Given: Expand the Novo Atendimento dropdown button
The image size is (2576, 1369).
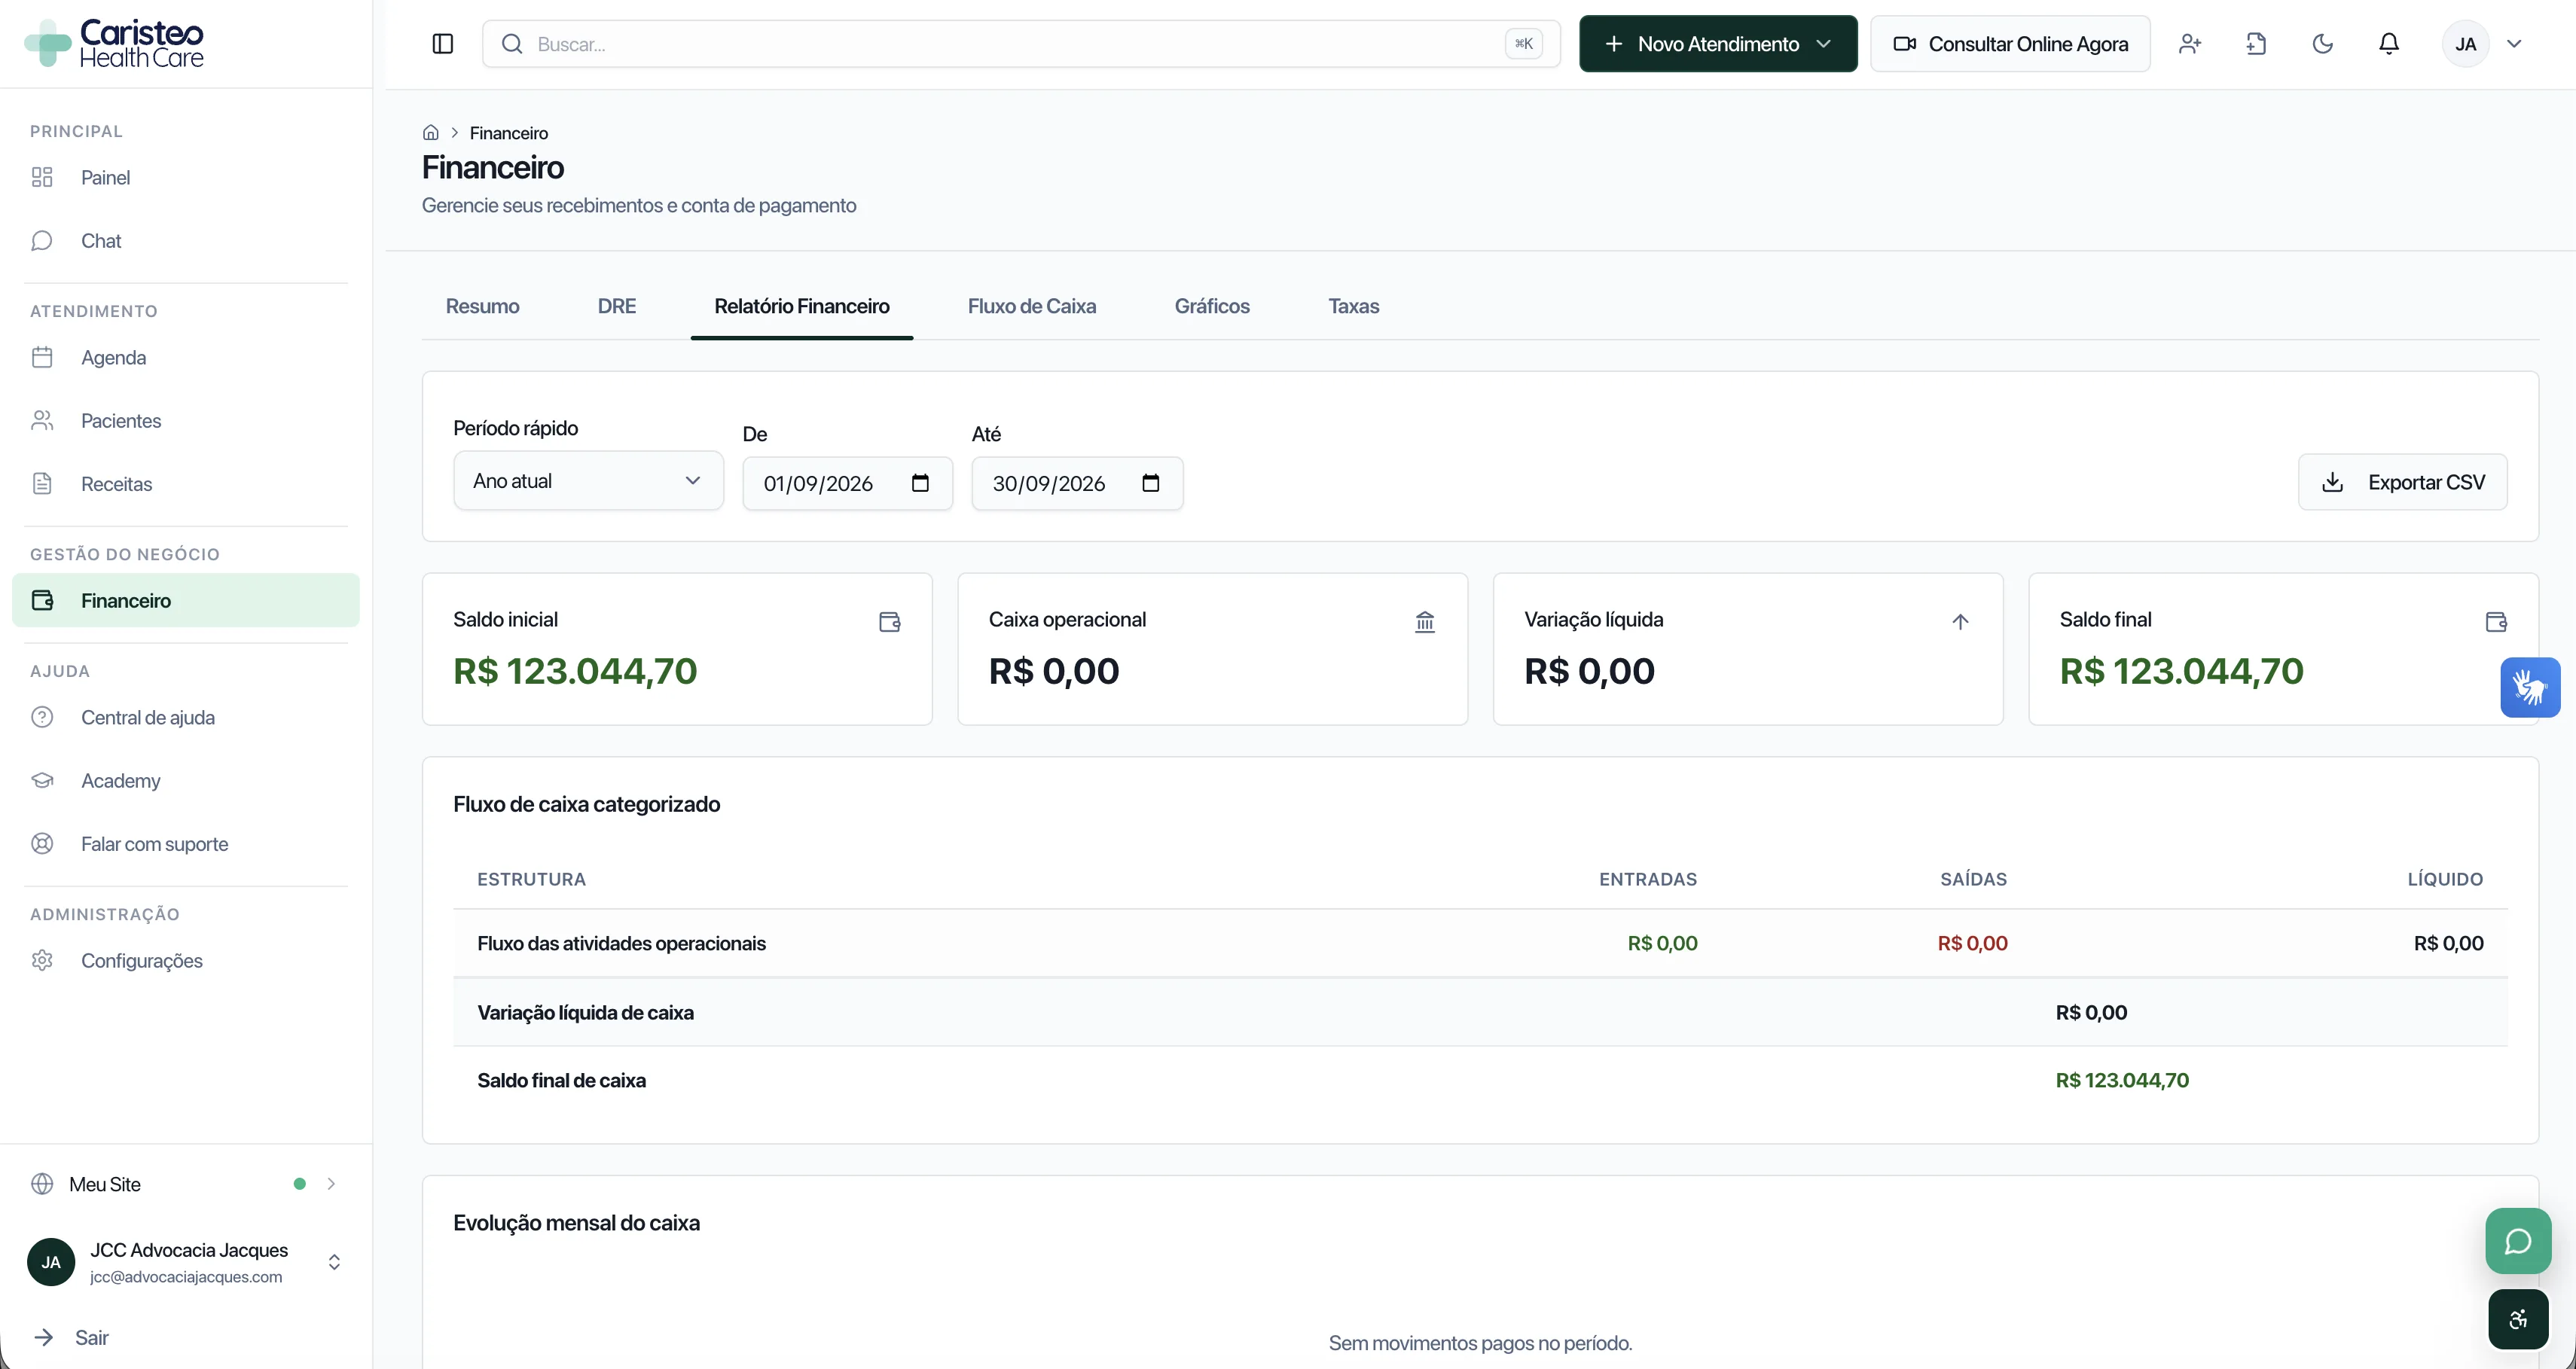Looking at the screenshot, I should [1718, 44].
